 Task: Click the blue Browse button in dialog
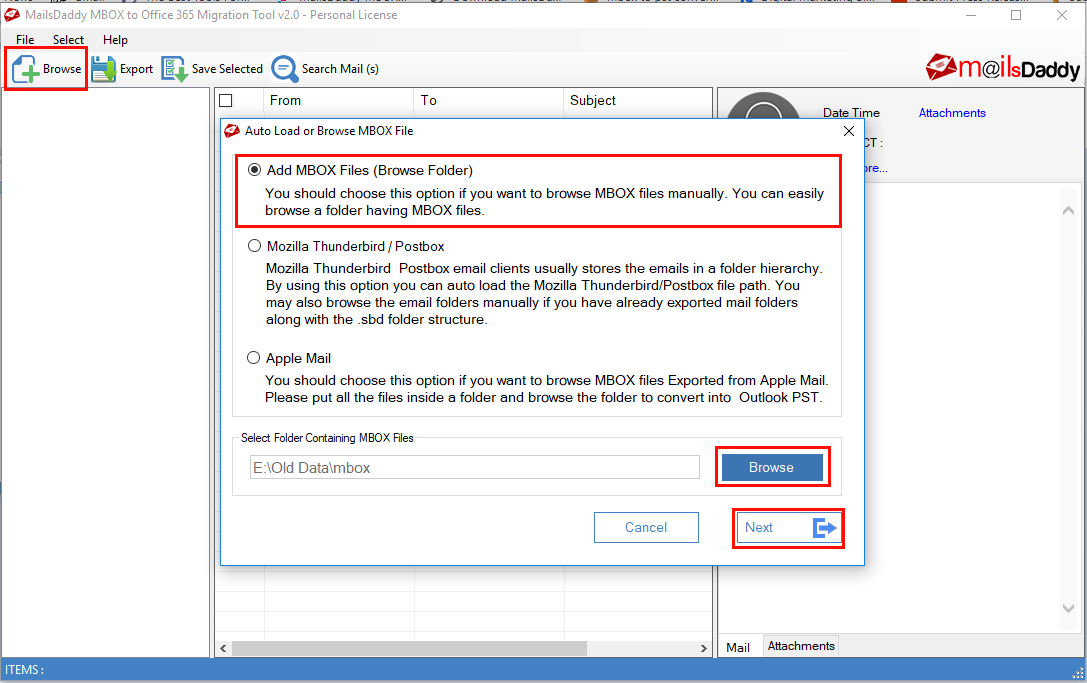[x=772, y=467]
